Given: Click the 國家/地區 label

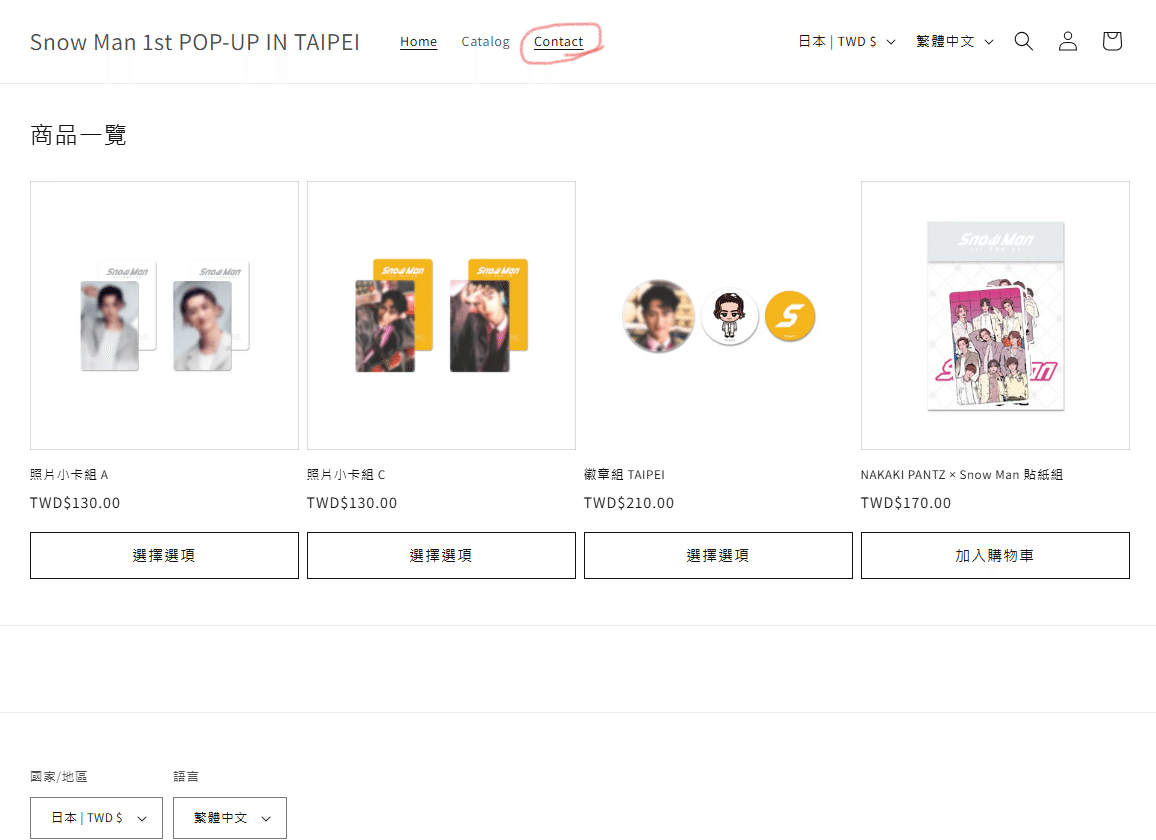Looking at the screenshot, I should 59,776.
